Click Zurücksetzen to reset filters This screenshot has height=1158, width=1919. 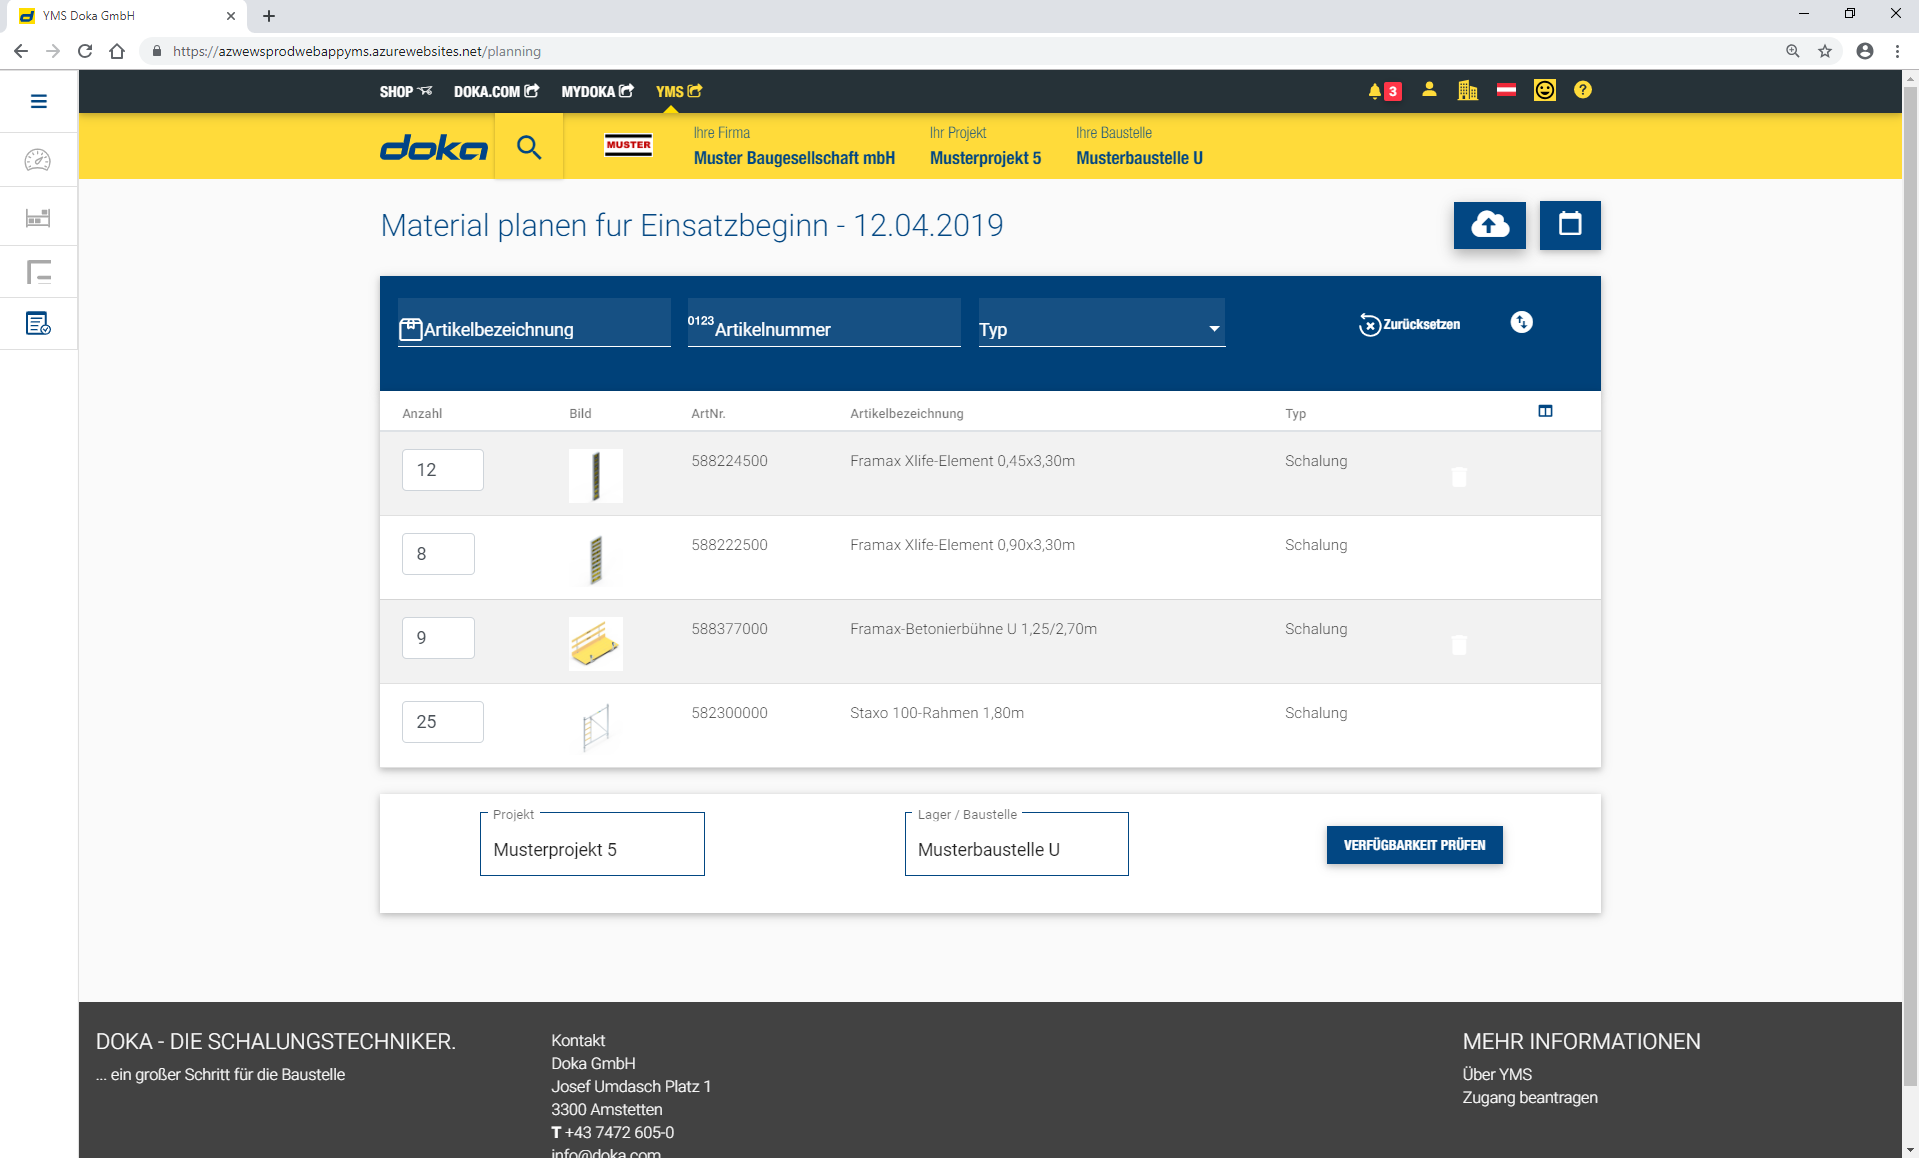(1410, 324)
